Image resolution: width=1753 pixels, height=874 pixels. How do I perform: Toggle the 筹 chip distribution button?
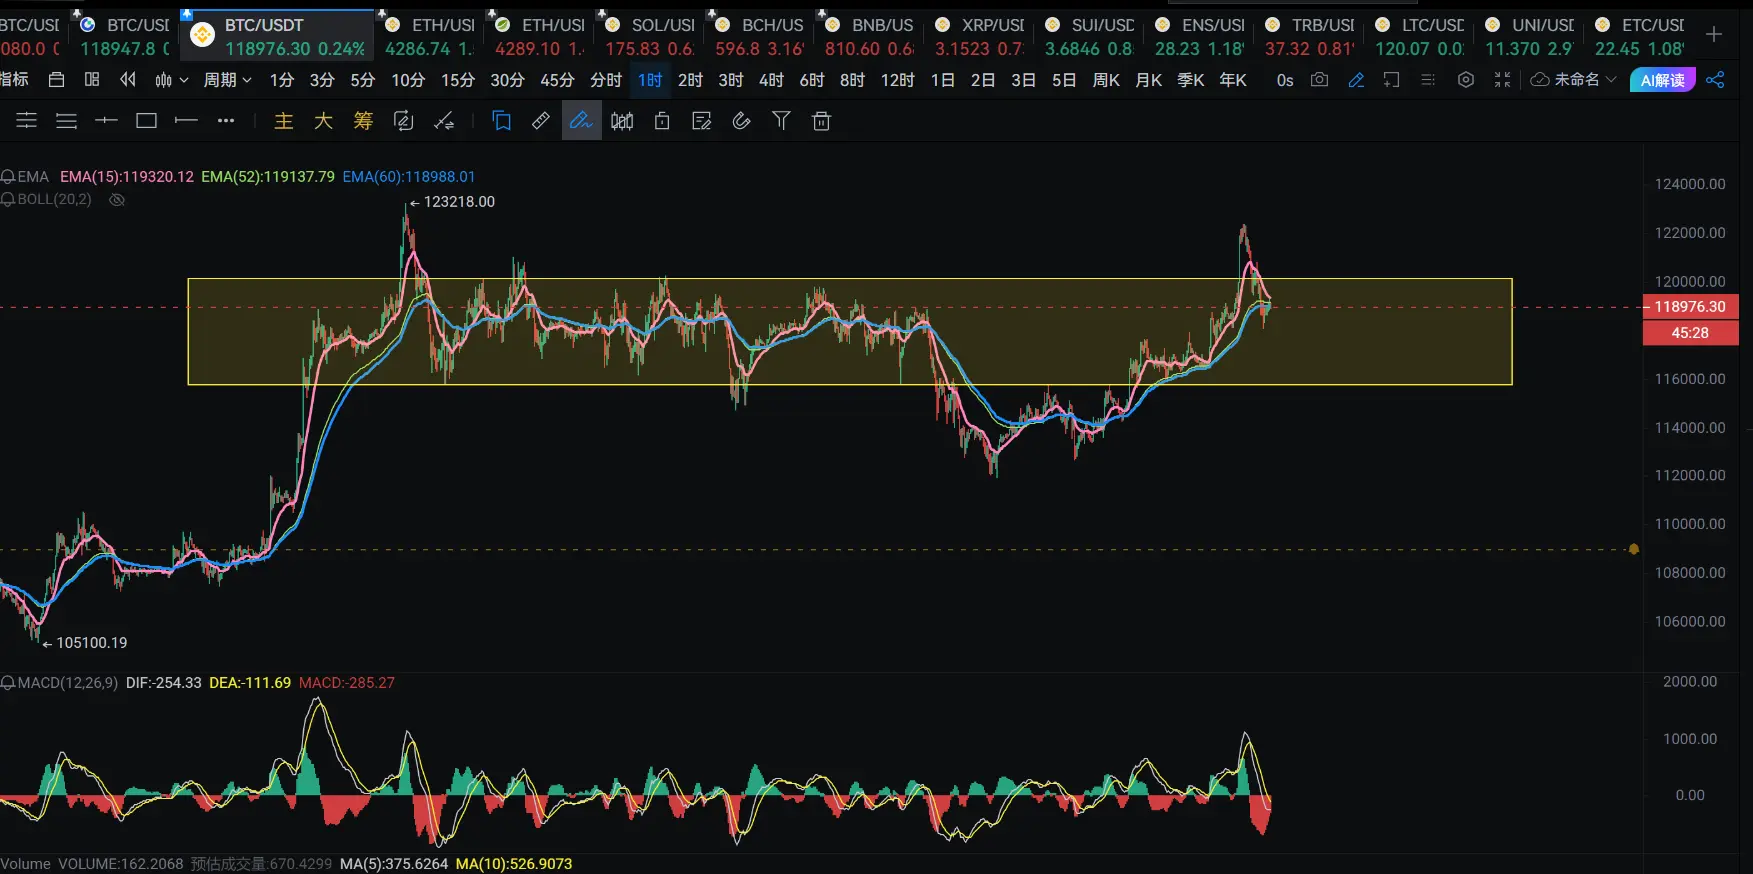coord(363,121)
